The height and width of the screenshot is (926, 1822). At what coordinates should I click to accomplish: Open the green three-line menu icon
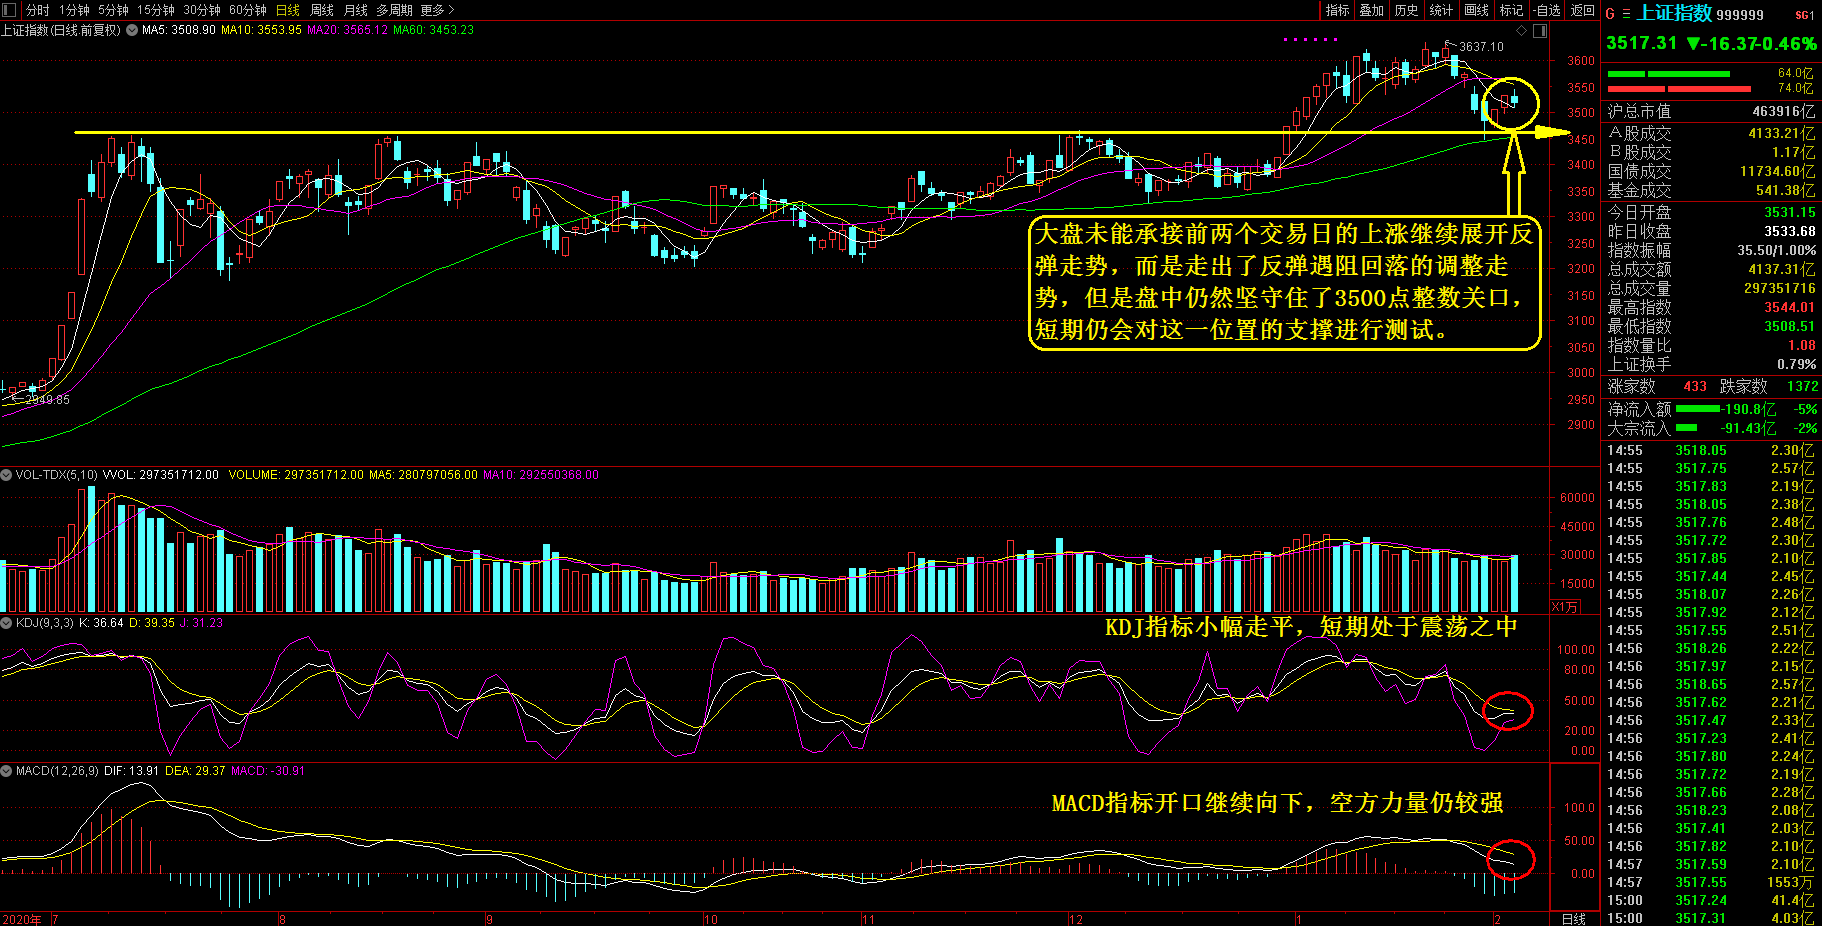click(x=1626, y=14)
